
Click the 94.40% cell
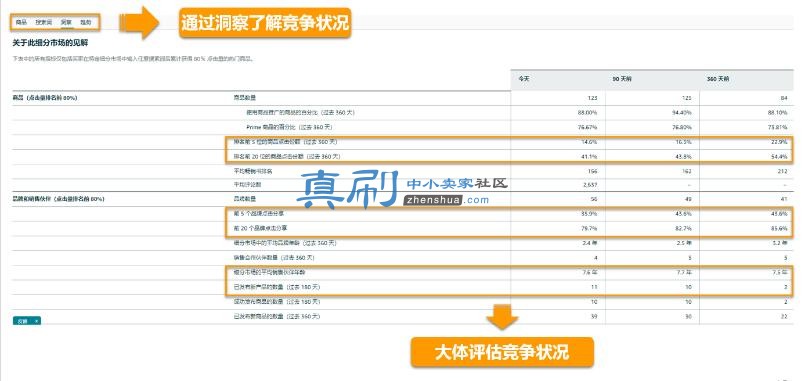(x=682, y=112)
